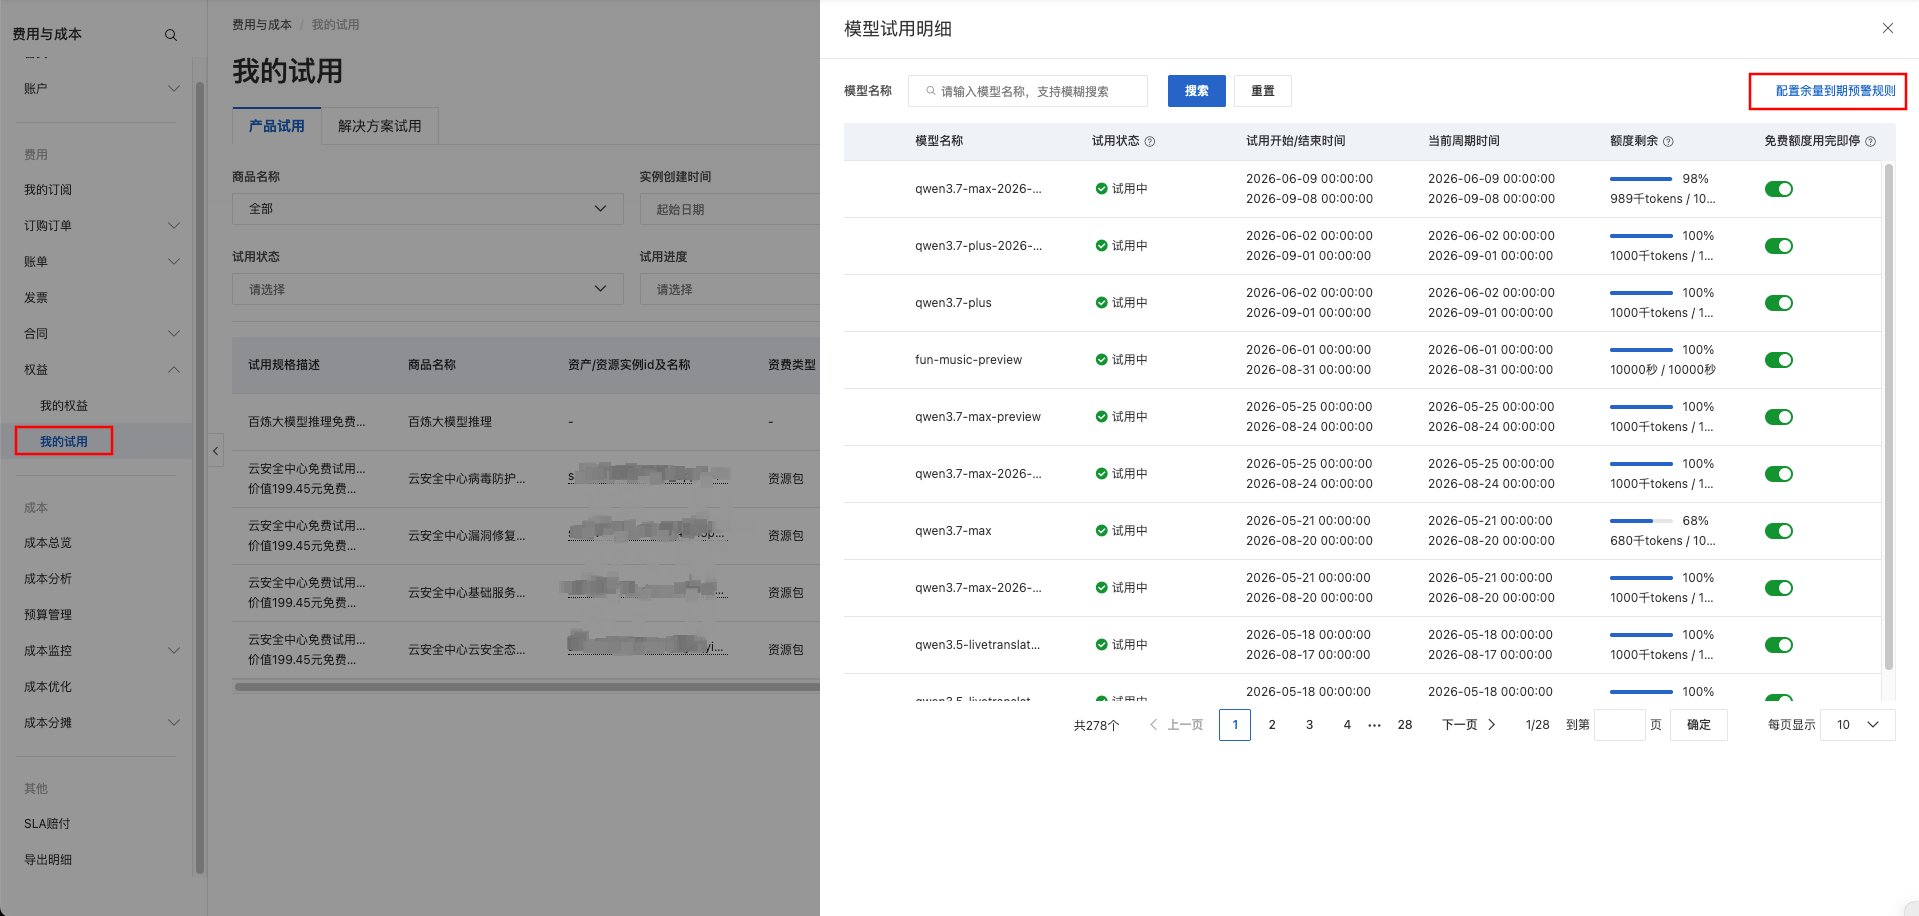Click status icon for qwen3.7-max-preview row
Screen dimensions: 1919x916
pos(1101,417)
